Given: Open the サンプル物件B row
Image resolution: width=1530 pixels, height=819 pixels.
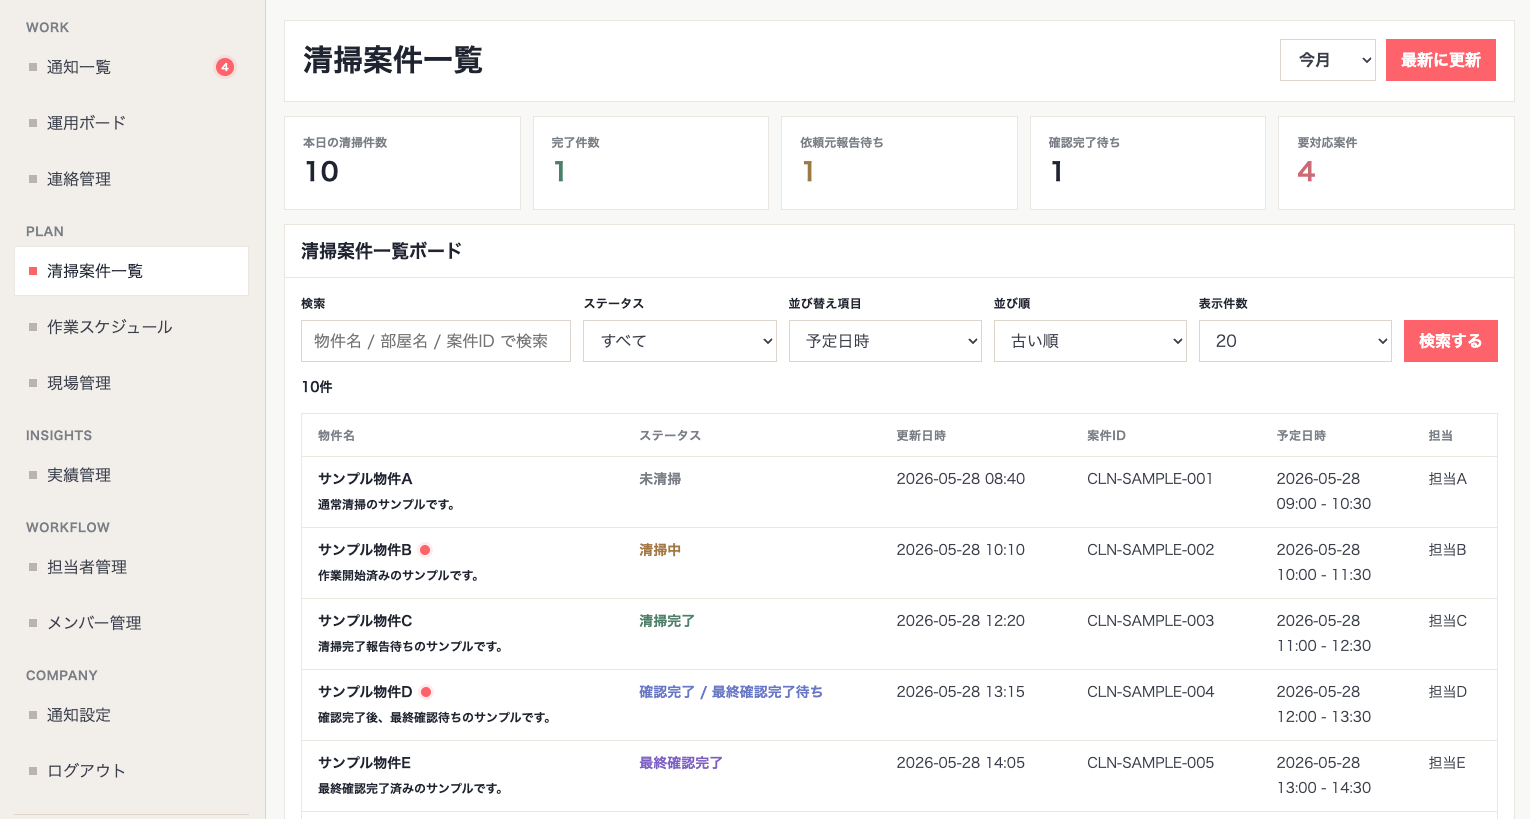Looking at the screenshot, I should [899, 563].
